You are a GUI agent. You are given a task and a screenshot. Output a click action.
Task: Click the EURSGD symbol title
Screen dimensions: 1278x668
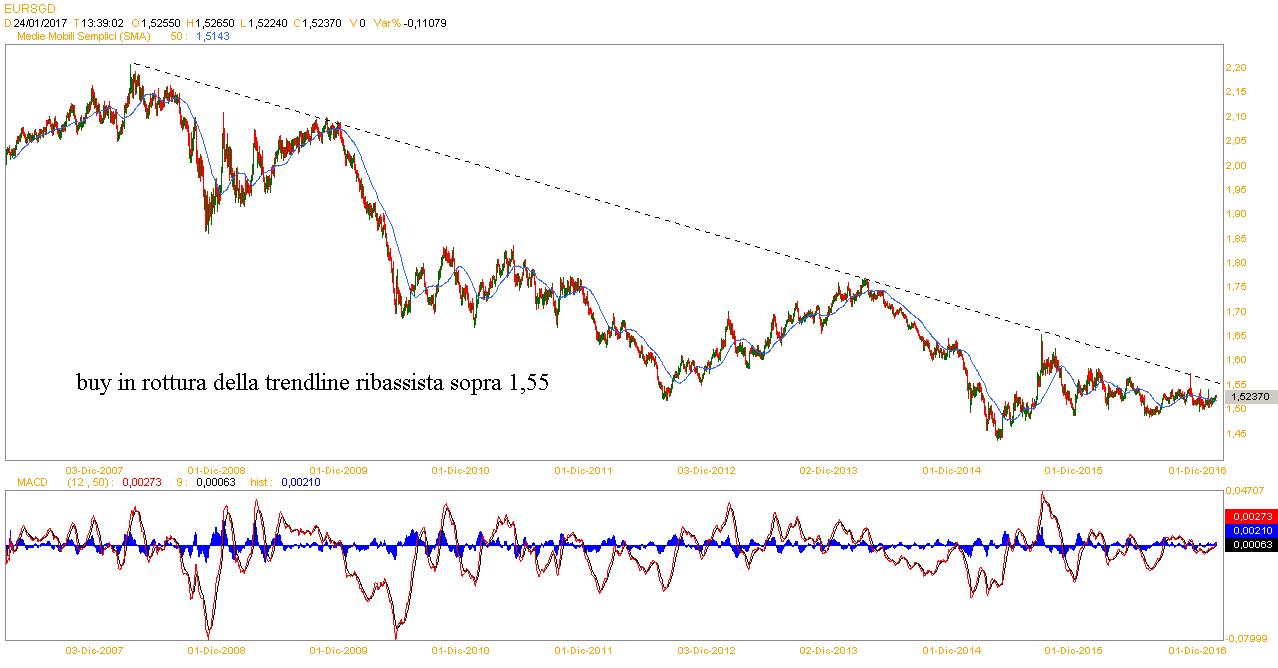pos(28,7)
